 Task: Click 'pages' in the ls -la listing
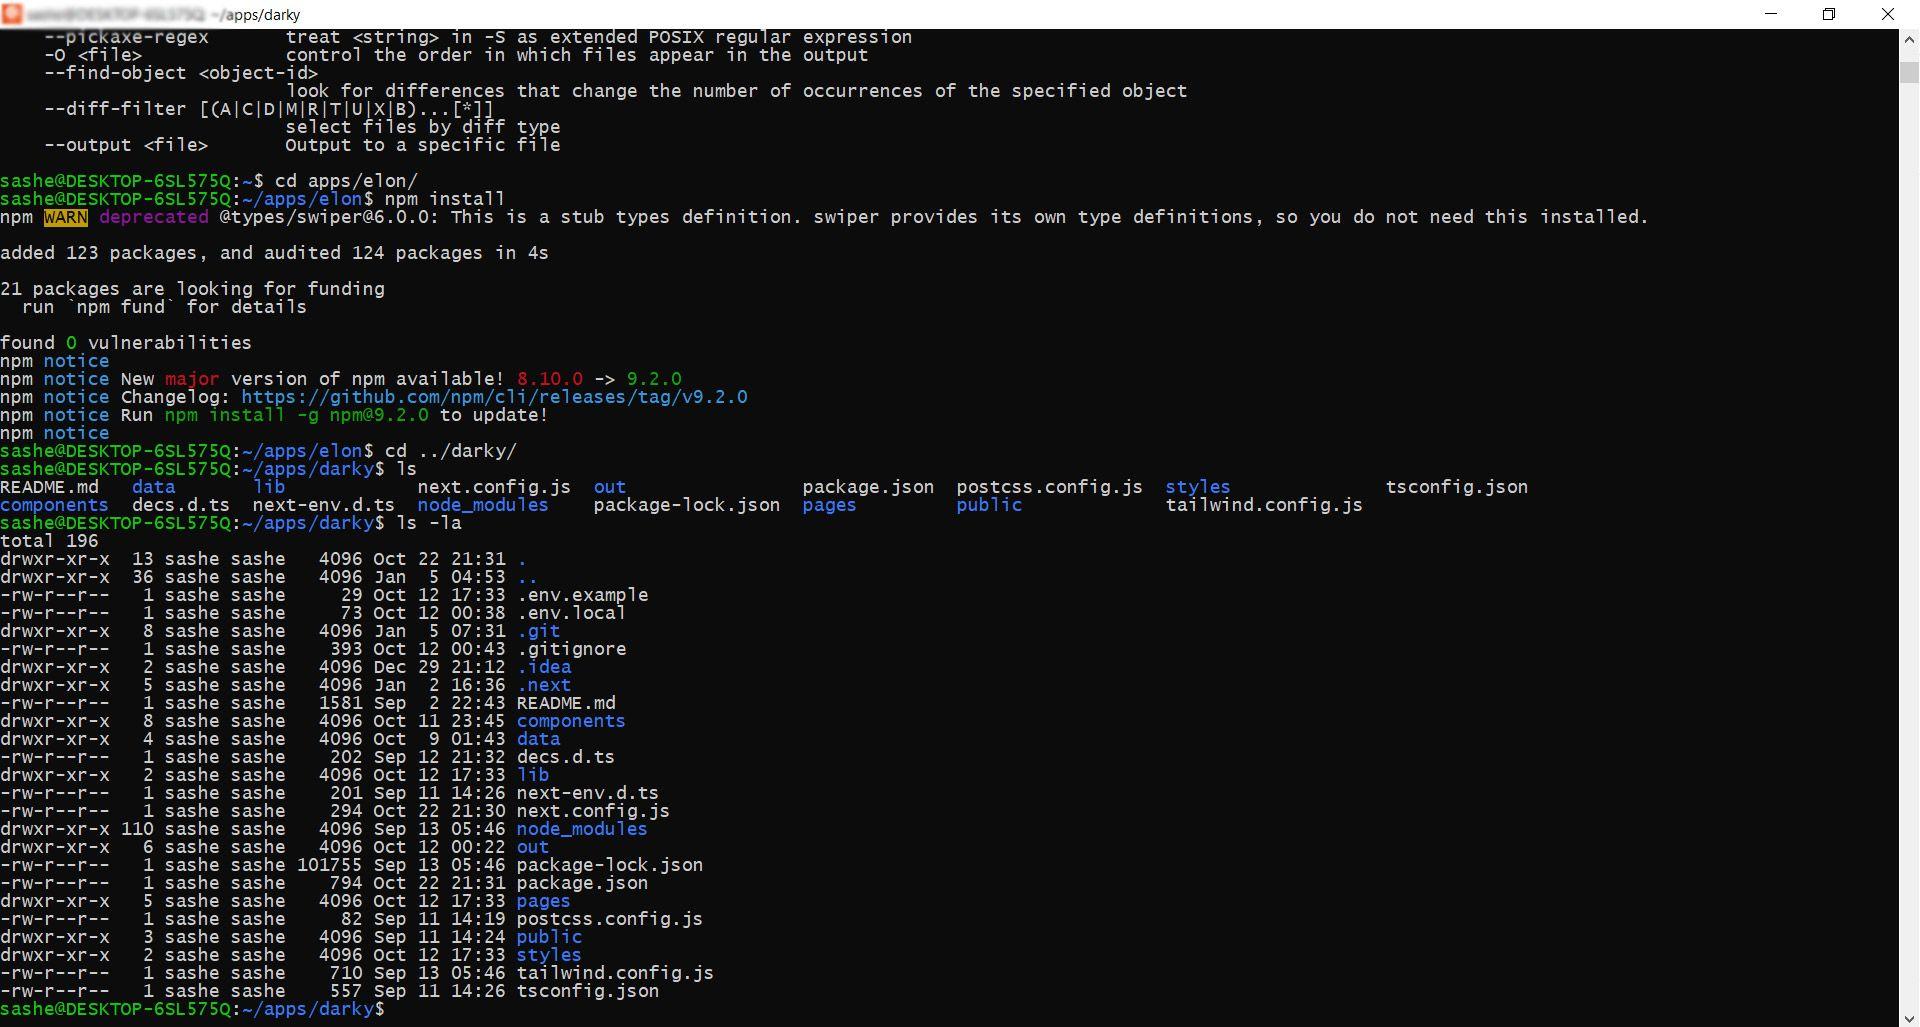(x=543, y=901)
